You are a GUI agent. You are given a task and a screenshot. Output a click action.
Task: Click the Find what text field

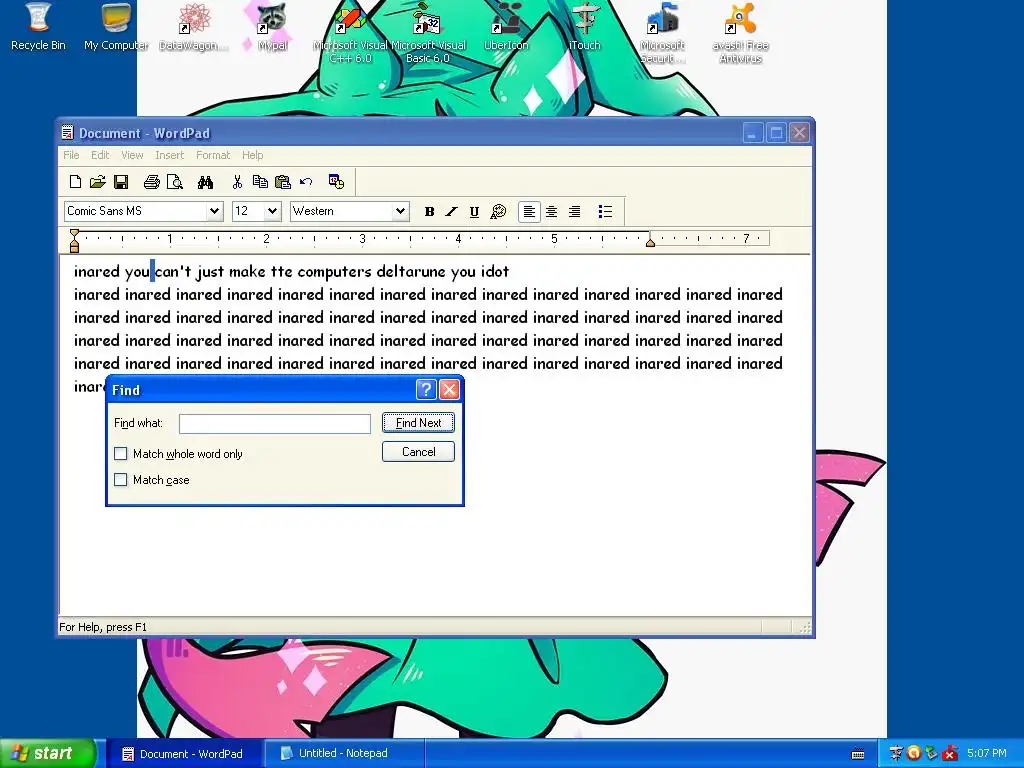pyautogui.click(x=275, y=424)
